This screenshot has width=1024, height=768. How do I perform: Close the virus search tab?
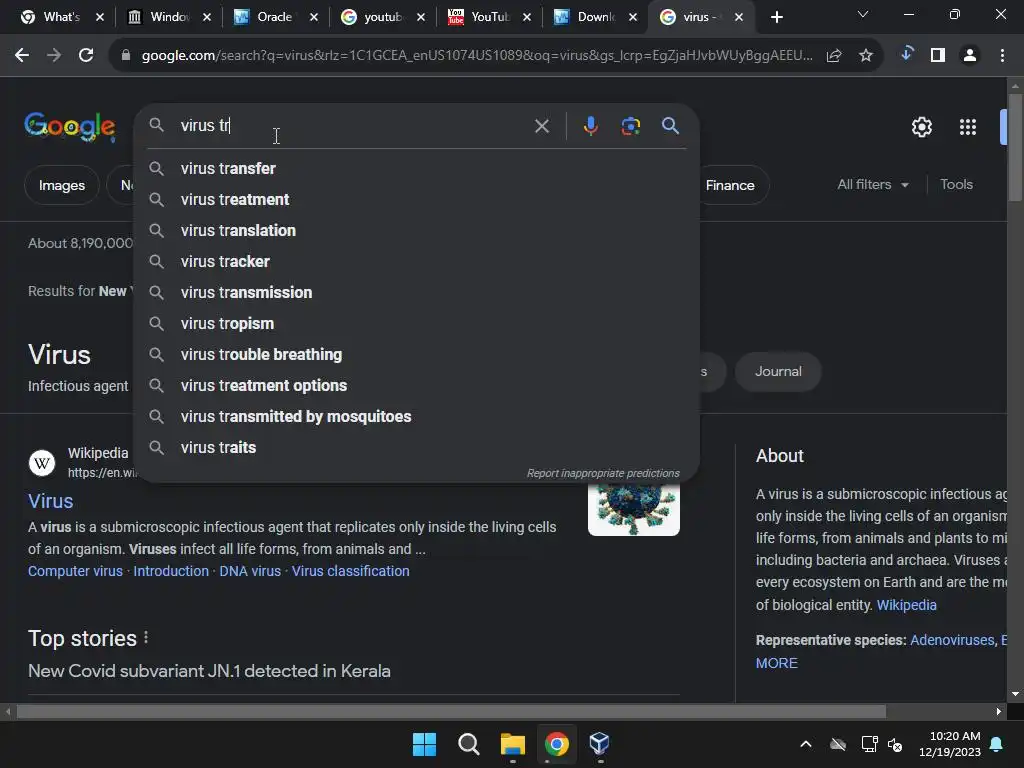click(x=739, y=18)
